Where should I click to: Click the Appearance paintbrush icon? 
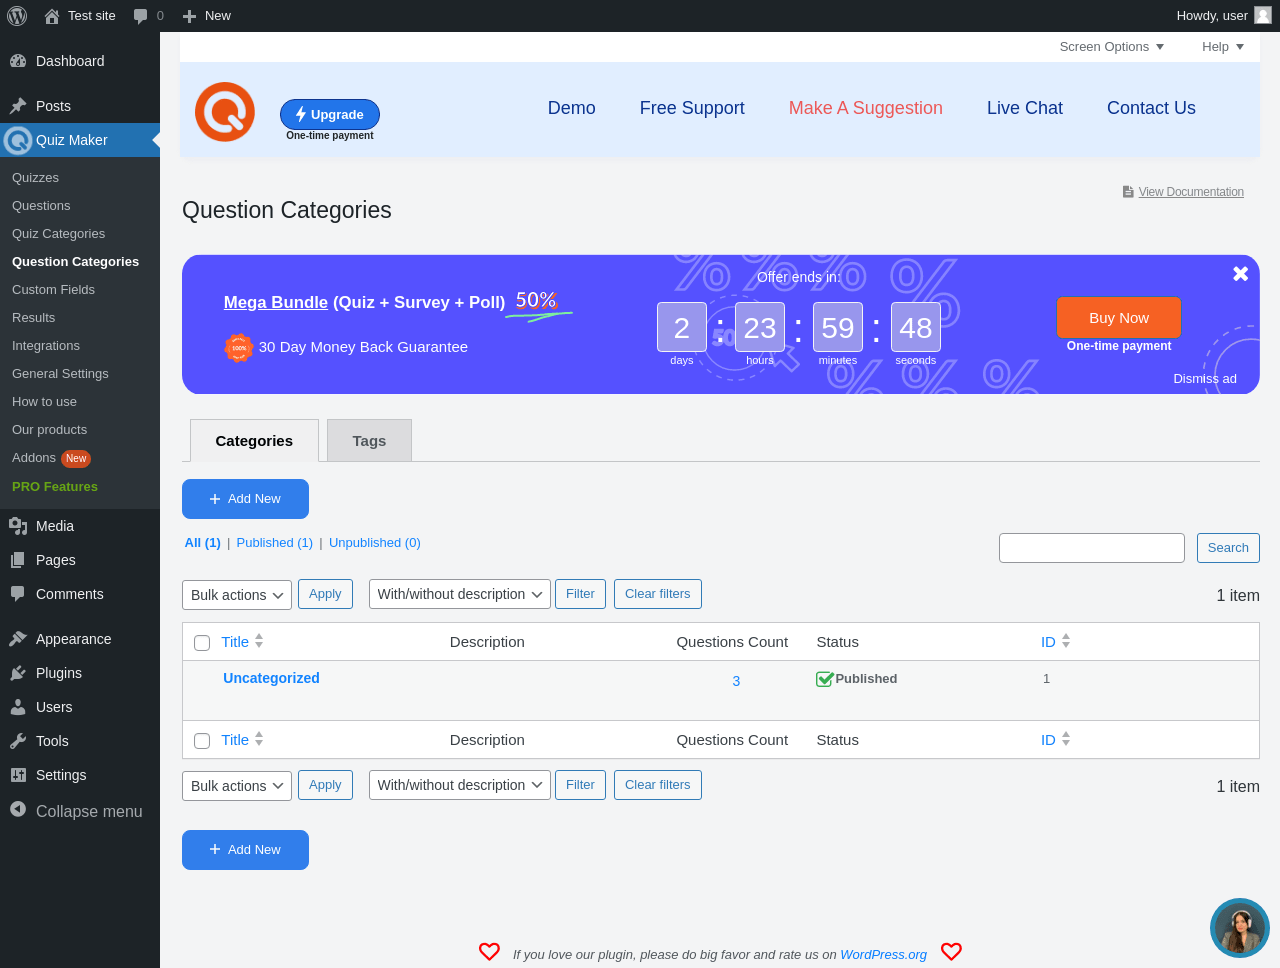[18, 639]
